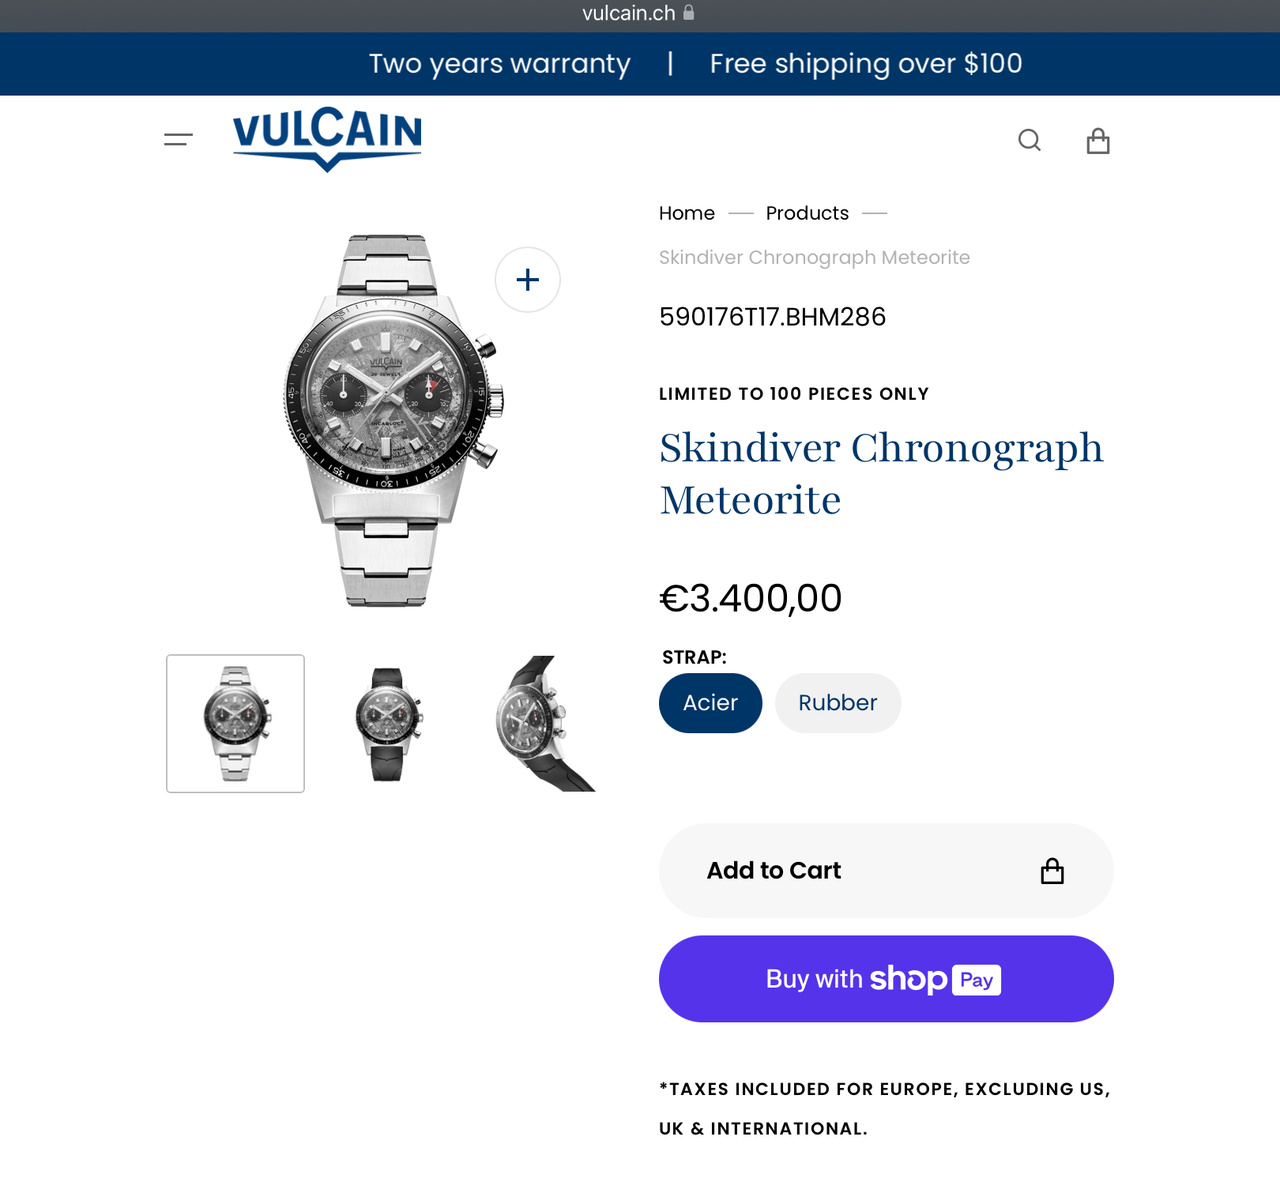The width and height of the screenshot is (1280, 1178).
Task: Click the main watch product image
Action: 392,420
